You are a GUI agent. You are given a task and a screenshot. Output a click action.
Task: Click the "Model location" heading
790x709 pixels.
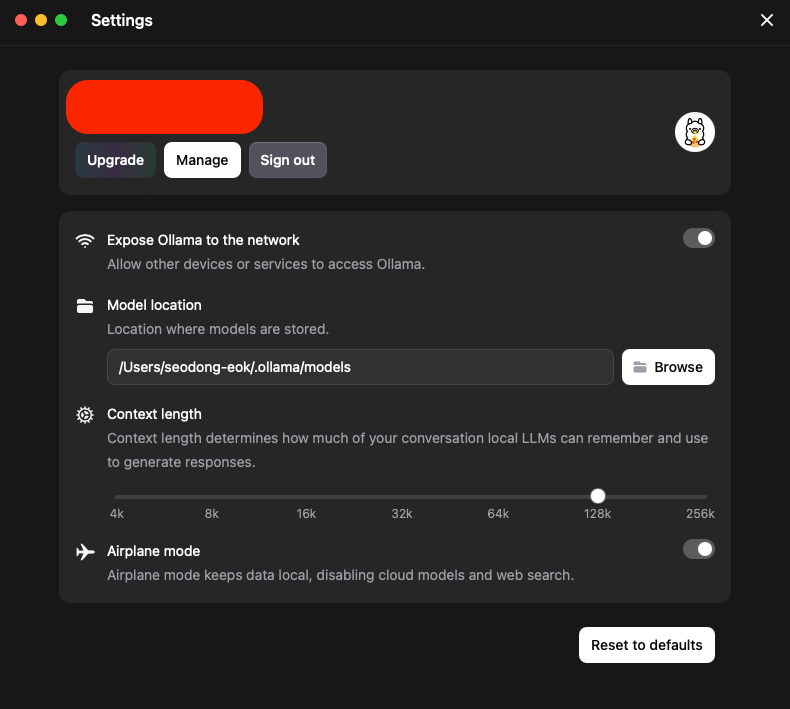[x=154, y=305]
